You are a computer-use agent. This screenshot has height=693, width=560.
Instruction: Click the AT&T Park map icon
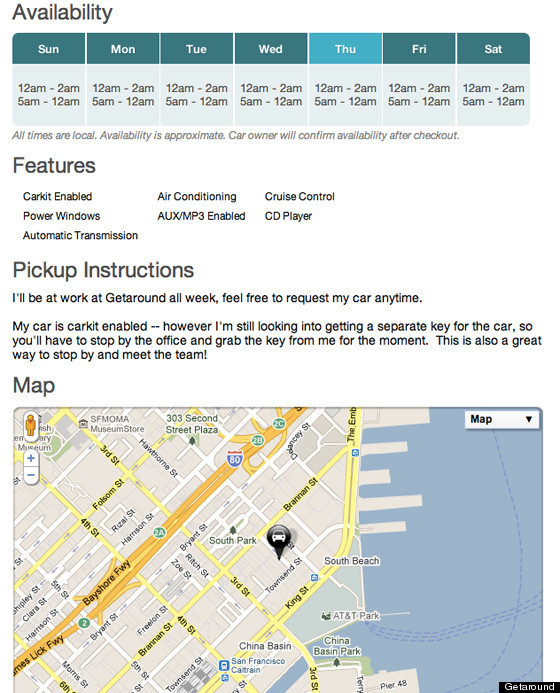(x=326, y=616)
